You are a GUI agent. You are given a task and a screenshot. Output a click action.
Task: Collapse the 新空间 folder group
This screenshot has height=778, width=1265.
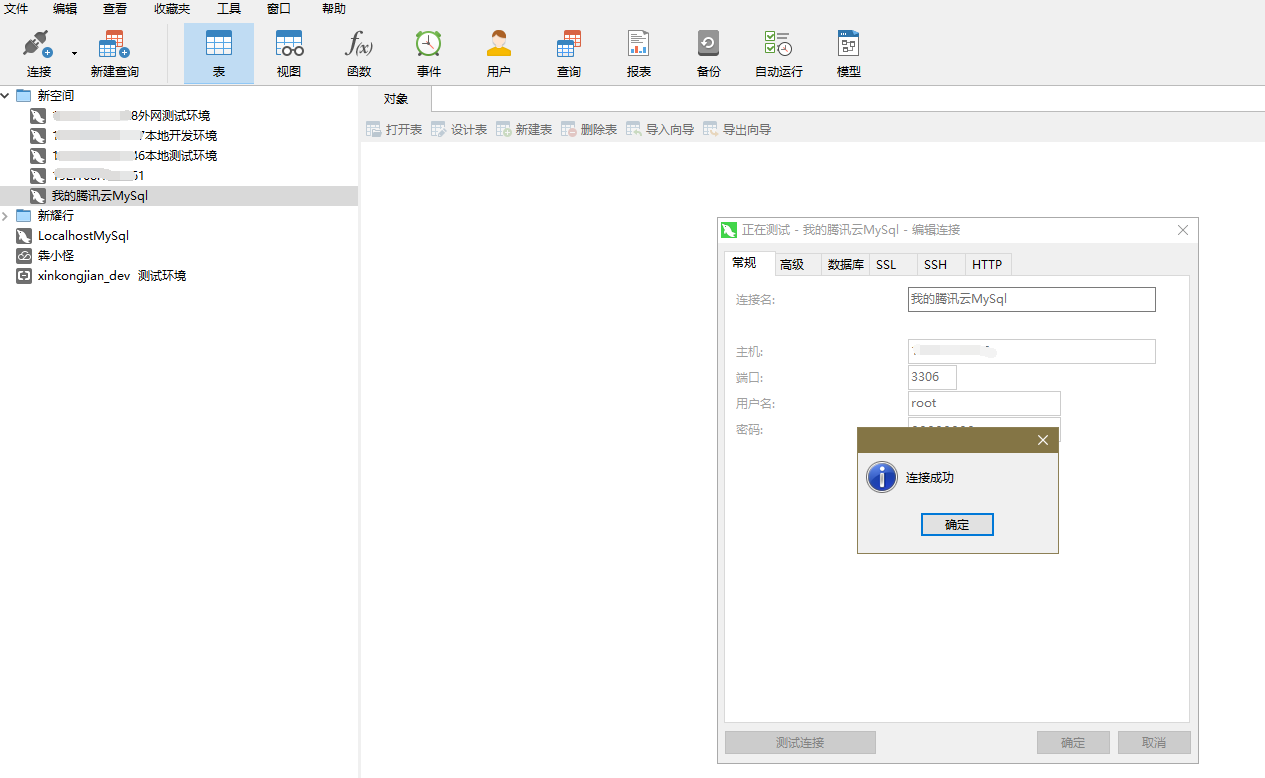[7, 96]
